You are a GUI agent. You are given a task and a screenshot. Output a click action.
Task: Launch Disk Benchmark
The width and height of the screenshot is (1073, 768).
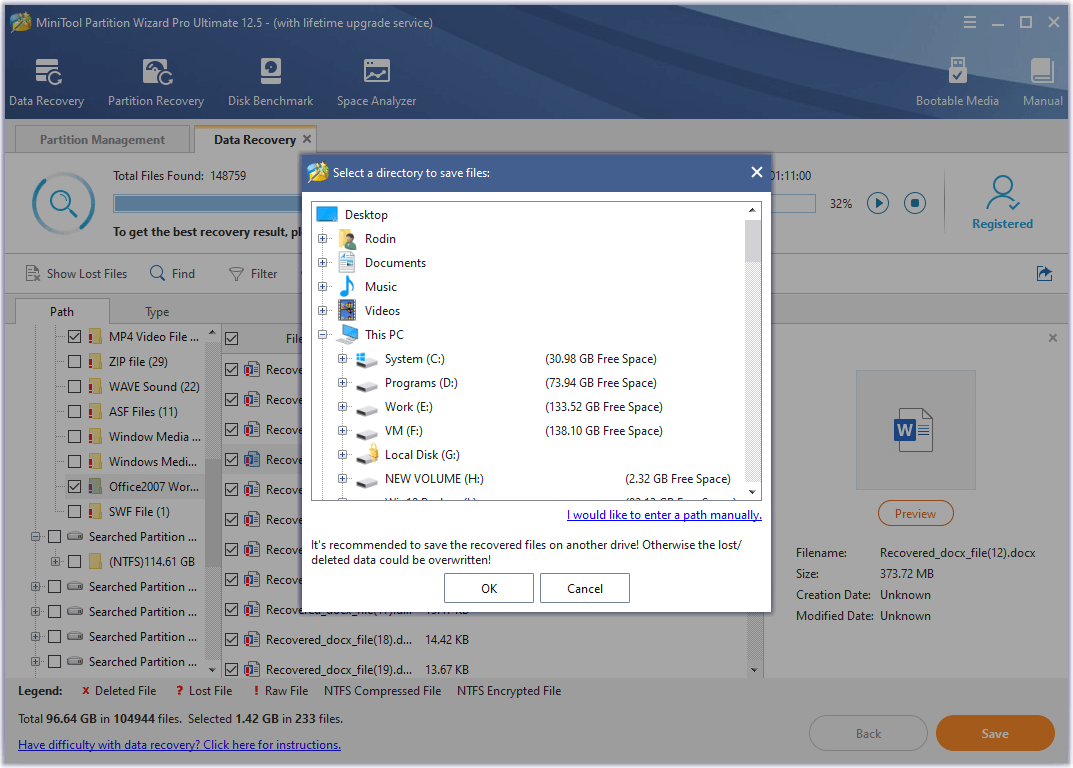pos(270,82)
